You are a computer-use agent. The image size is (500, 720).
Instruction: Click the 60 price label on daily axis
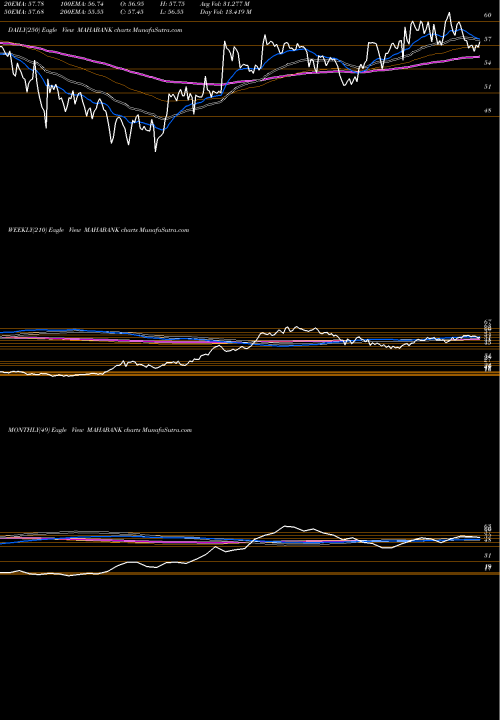[x=488, y=15]
